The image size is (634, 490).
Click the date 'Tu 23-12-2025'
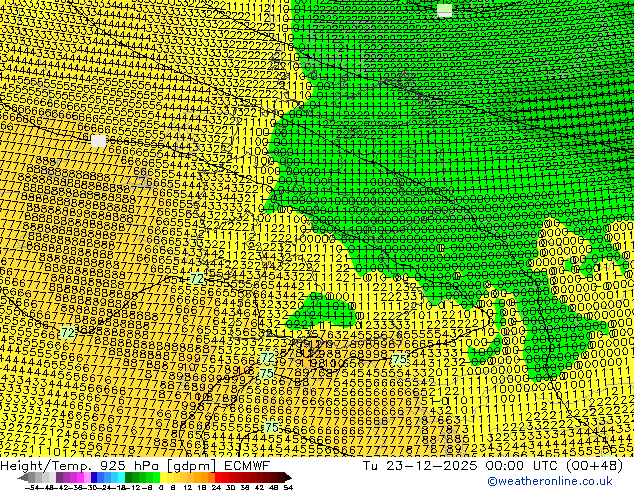tap(420, 466)
